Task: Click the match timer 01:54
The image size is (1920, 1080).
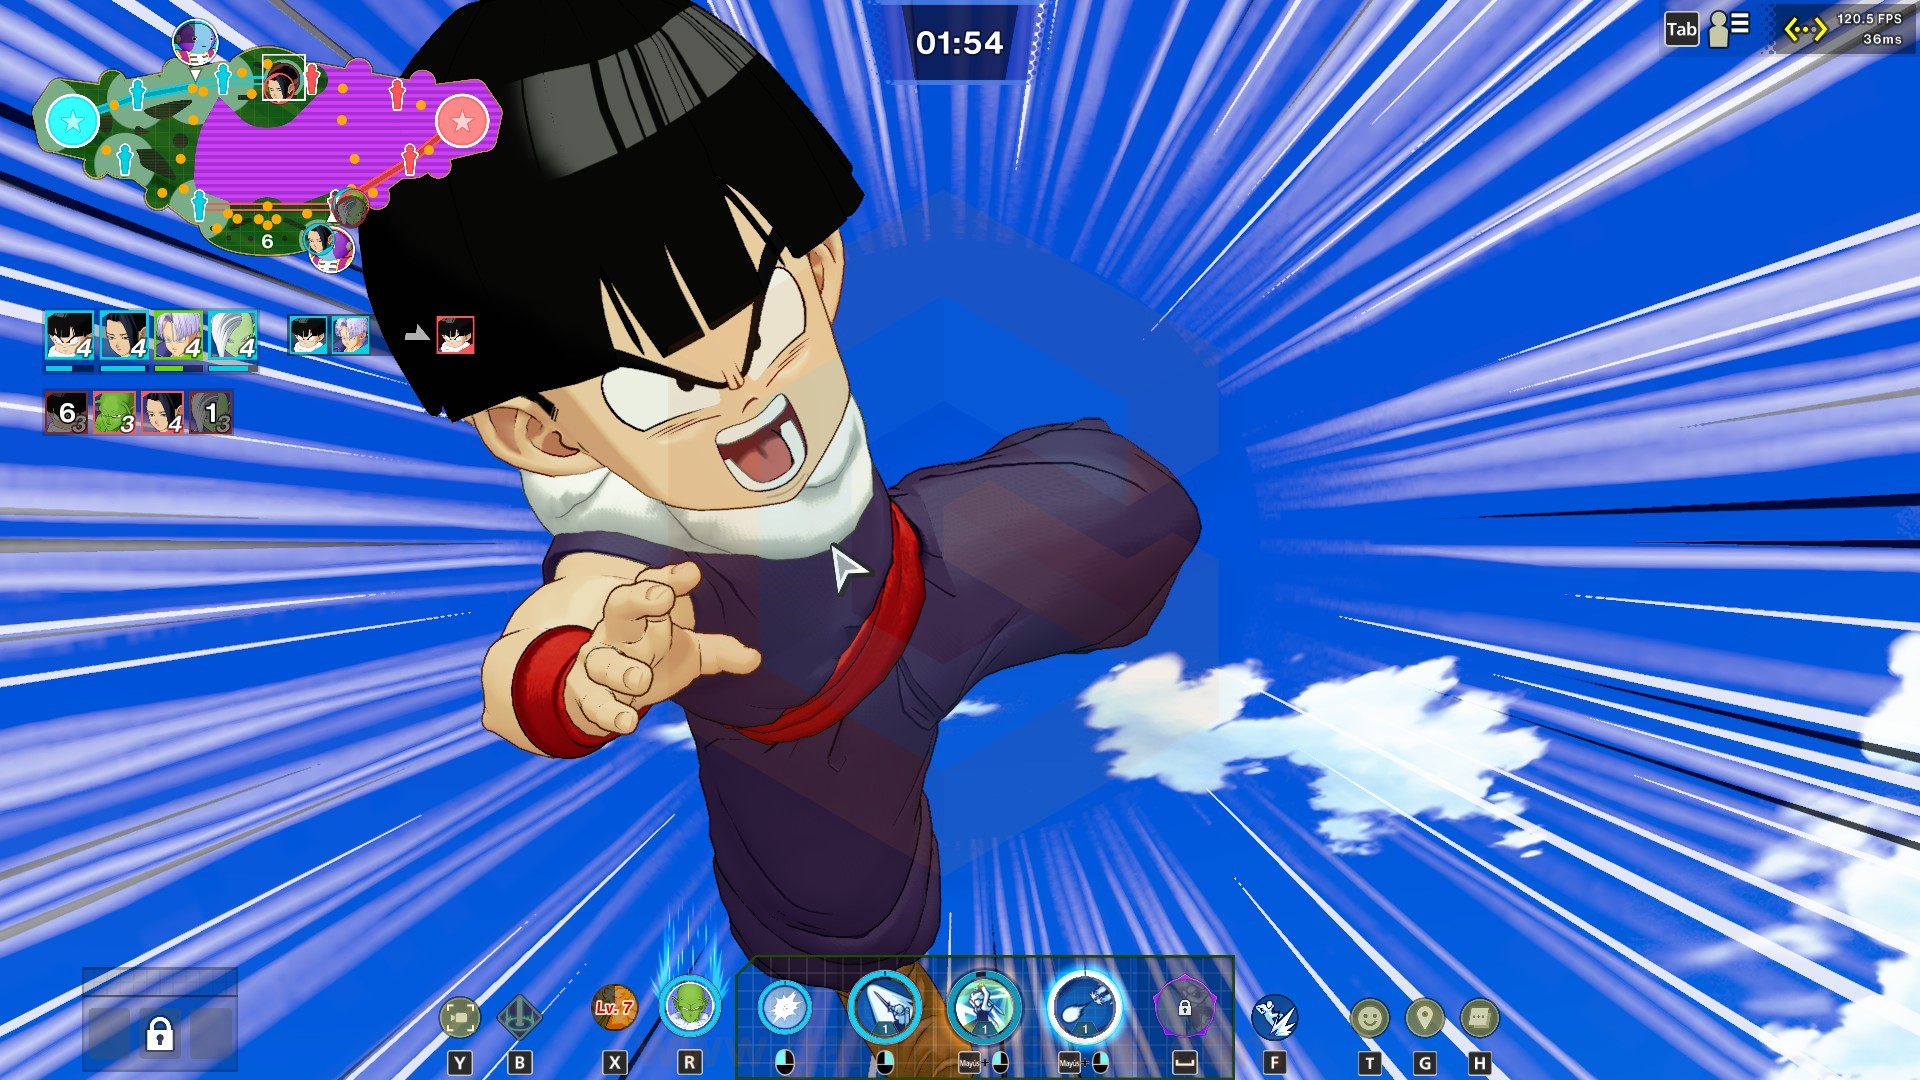Action: tap(959, 43)
